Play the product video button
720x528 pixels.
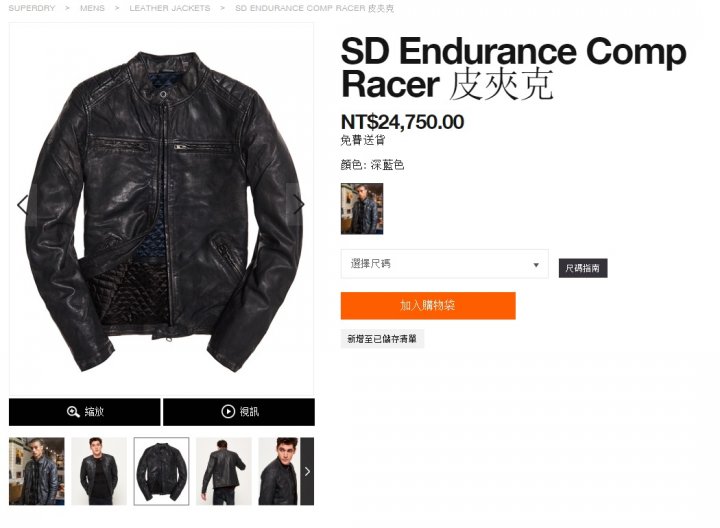click(x=239, y=412)
